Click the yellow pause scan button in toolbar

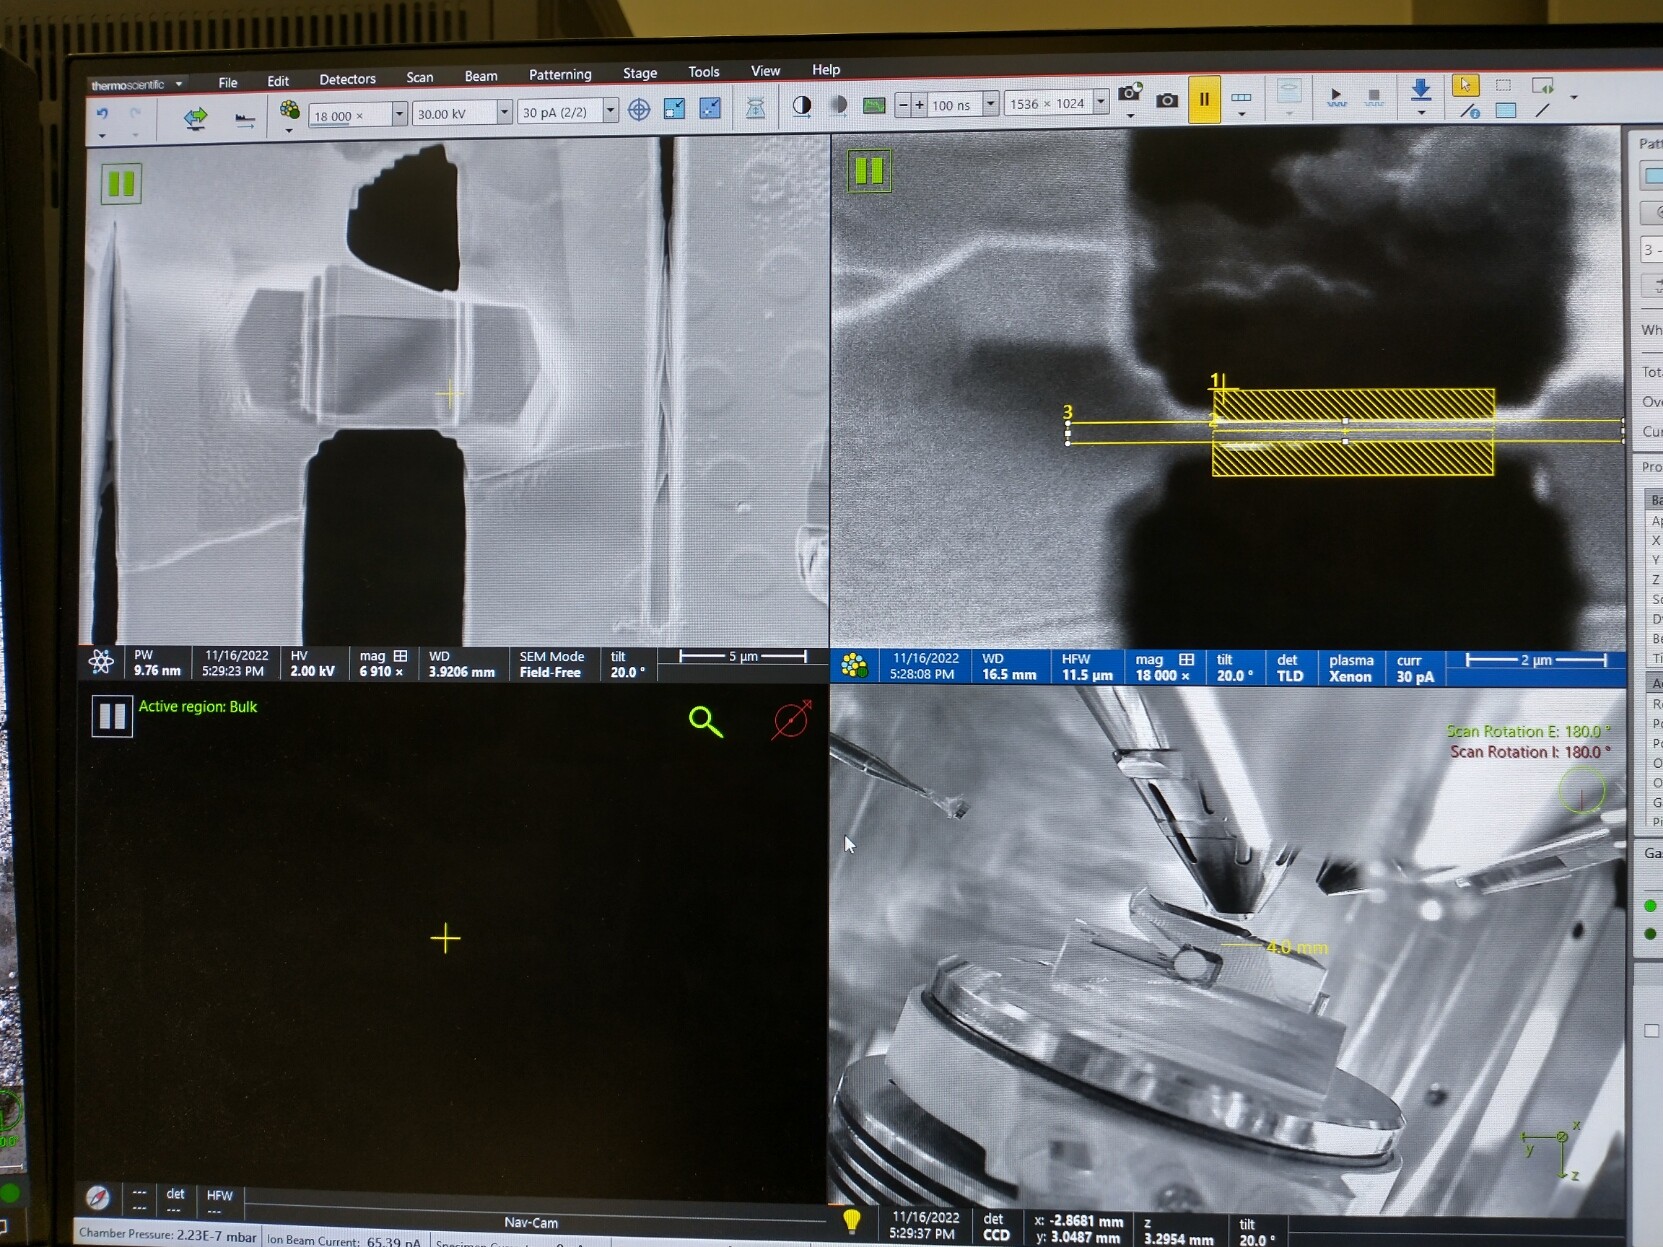(x=1204, y=99)
